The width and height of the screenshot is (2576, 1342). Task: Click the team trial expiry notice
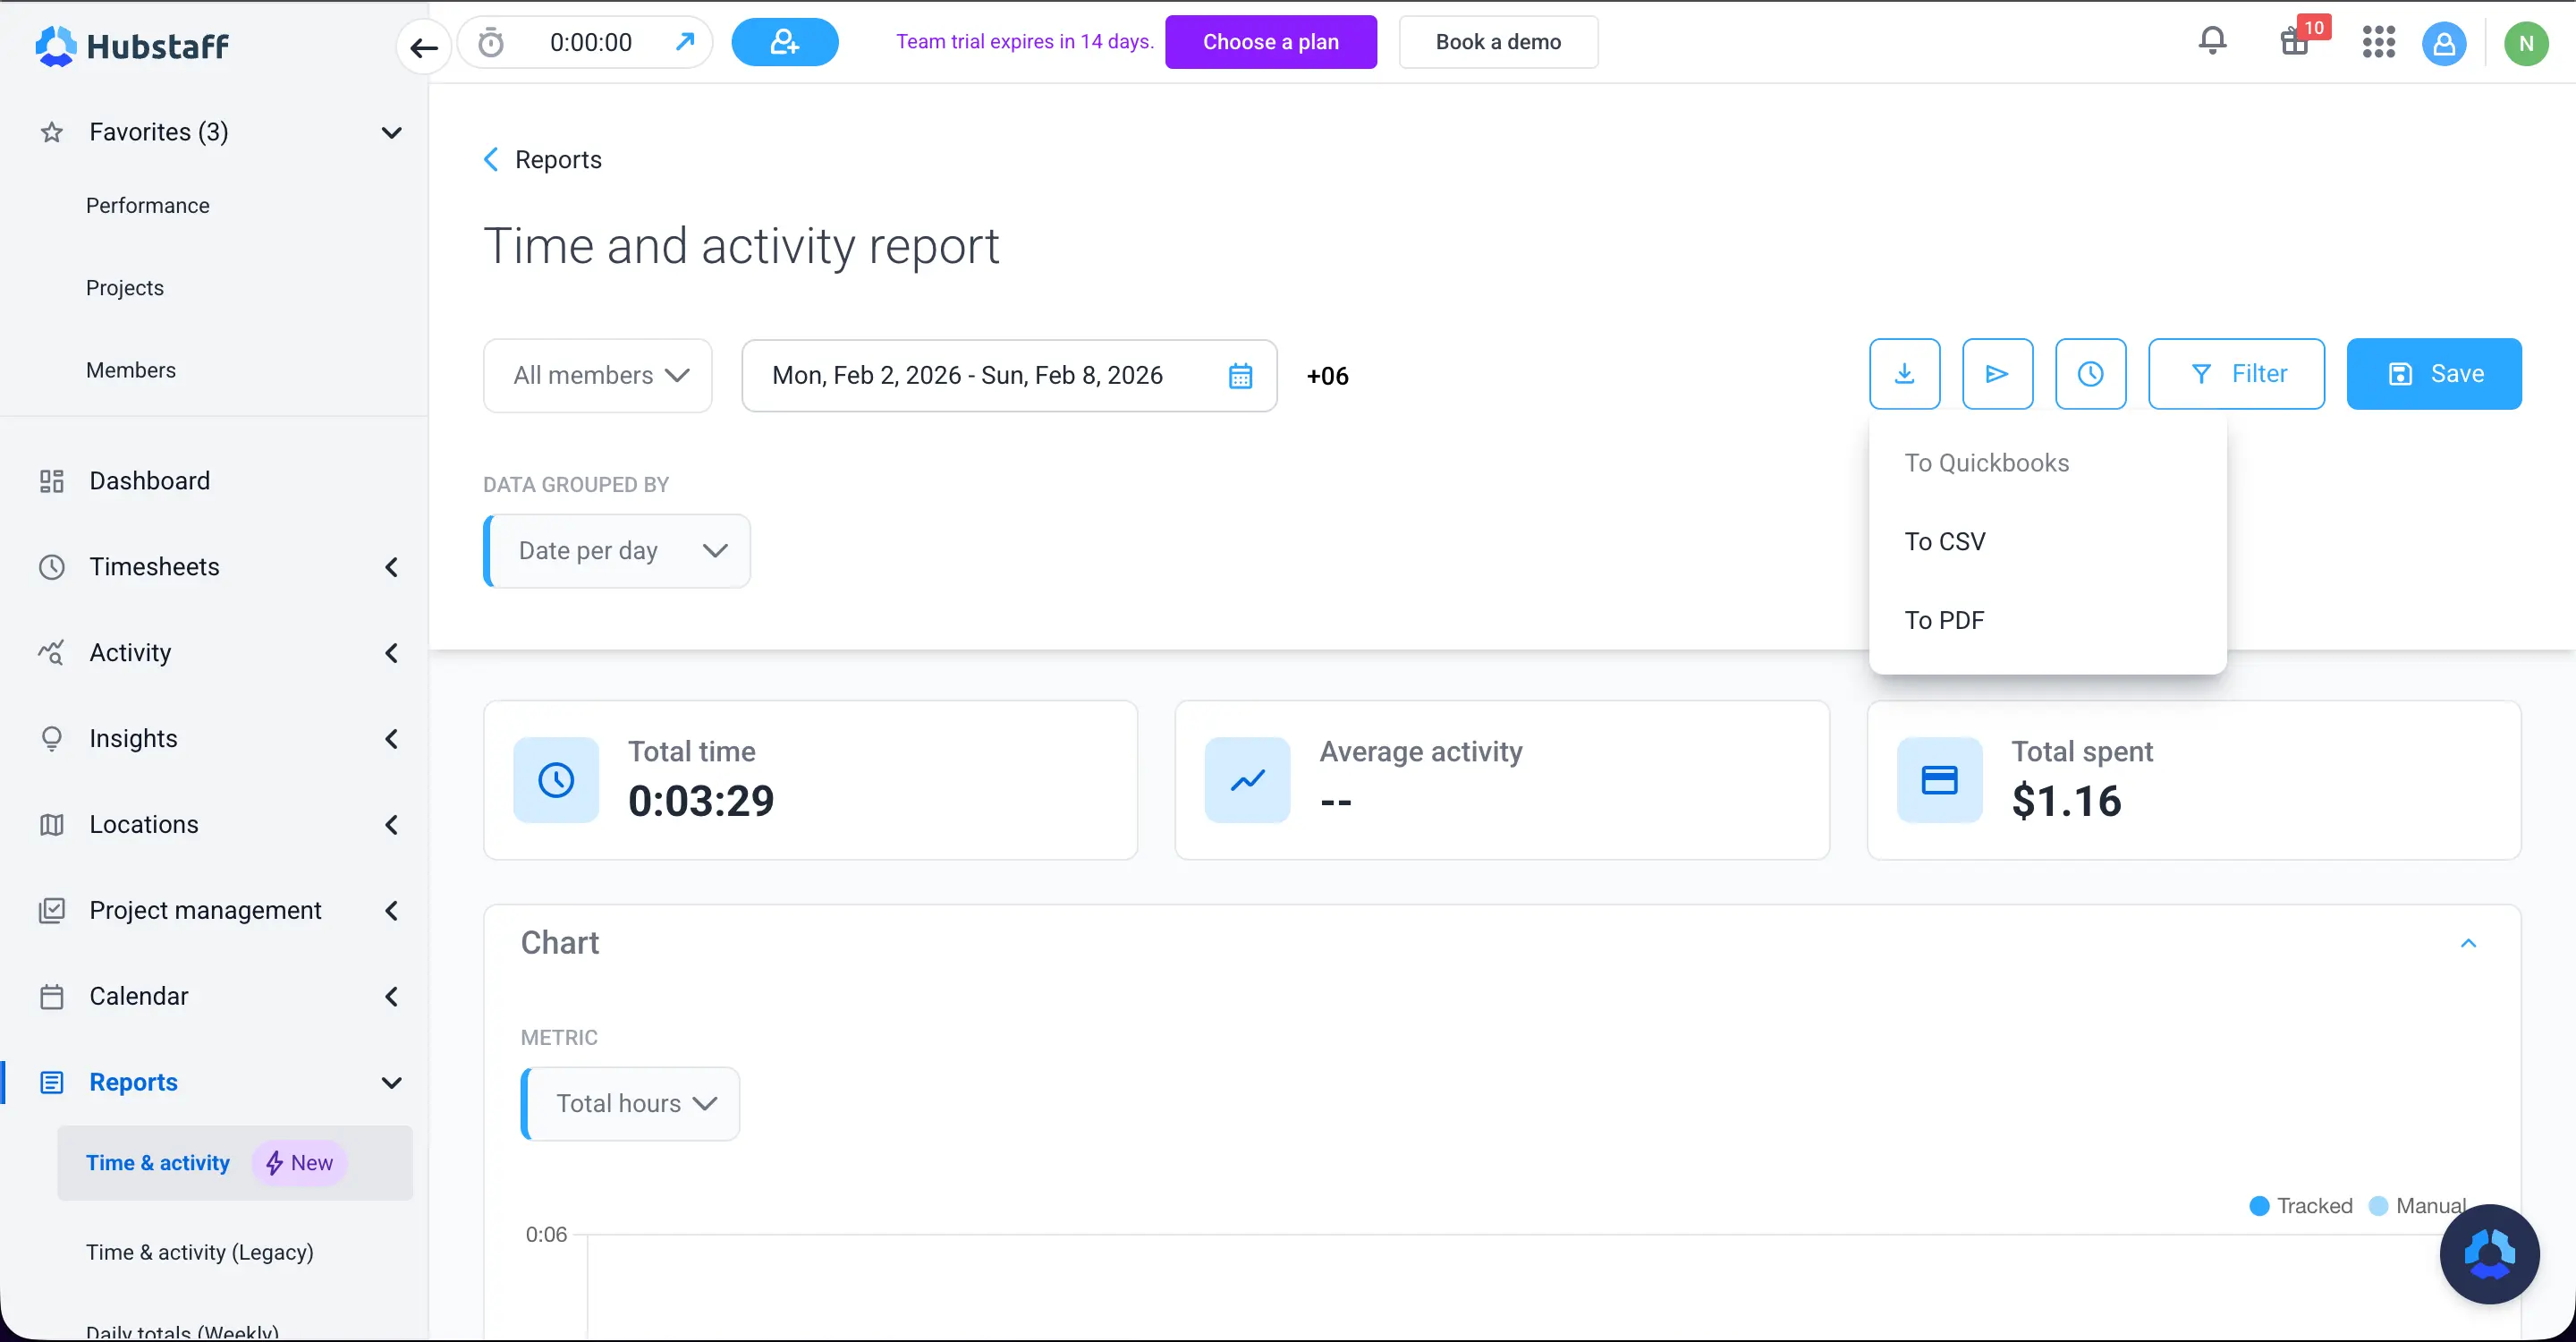coord(1025,42)
